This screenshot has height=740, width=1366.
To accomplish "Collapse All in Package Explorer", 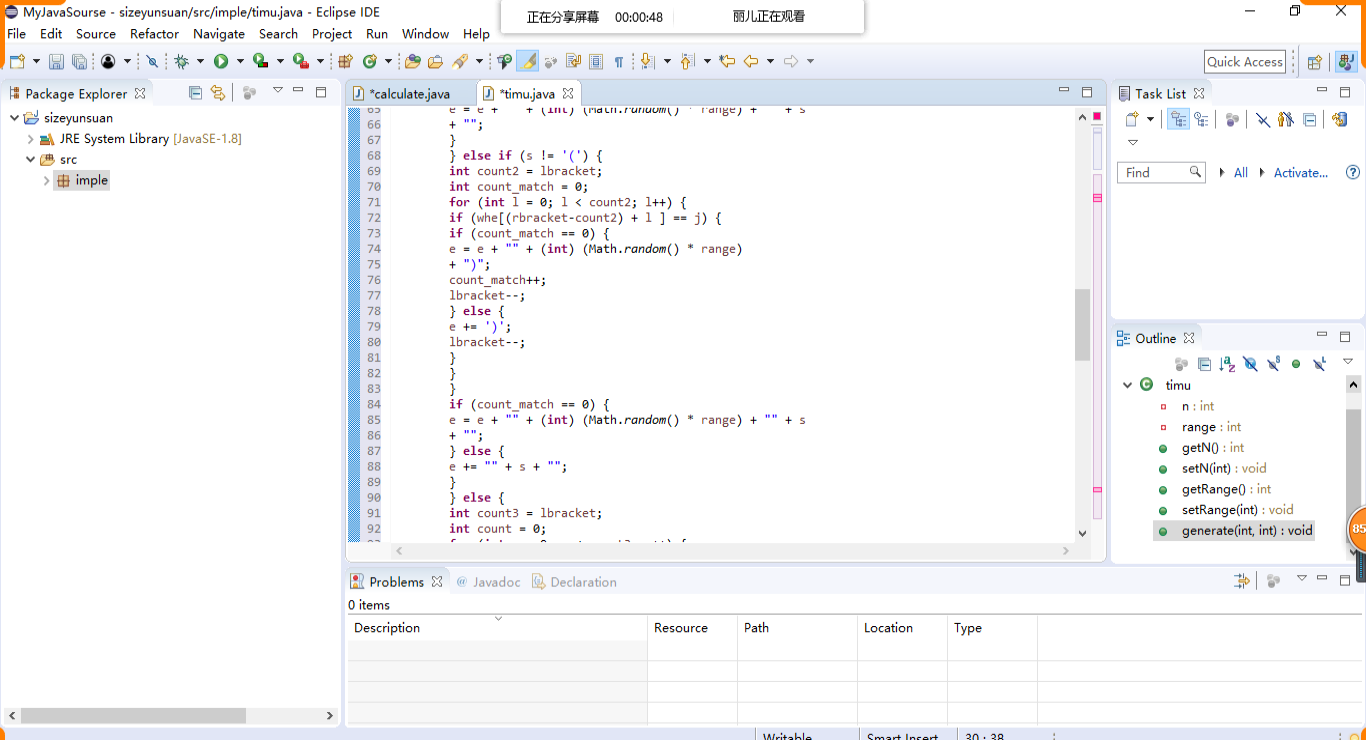I will pos(196,93).
